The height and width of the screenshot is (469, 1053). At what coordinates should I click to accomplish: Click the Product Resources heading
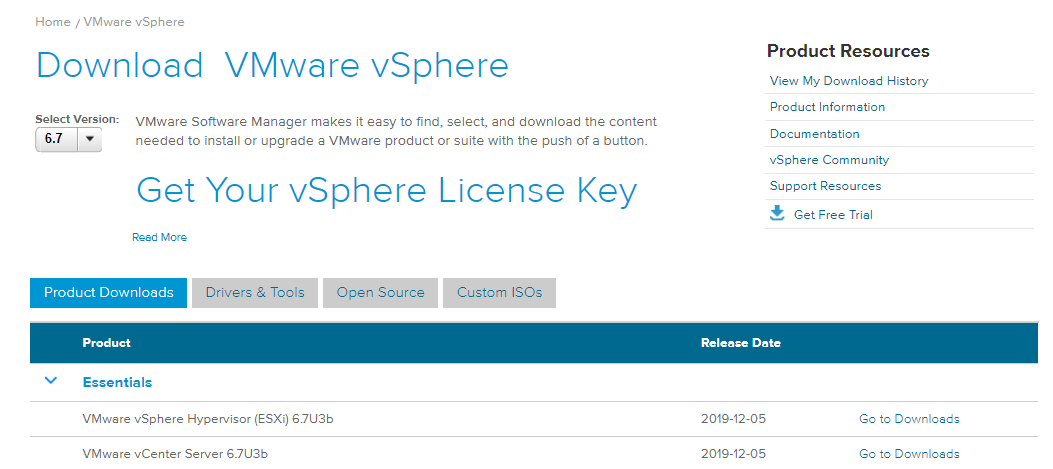[x=848, y=51]
